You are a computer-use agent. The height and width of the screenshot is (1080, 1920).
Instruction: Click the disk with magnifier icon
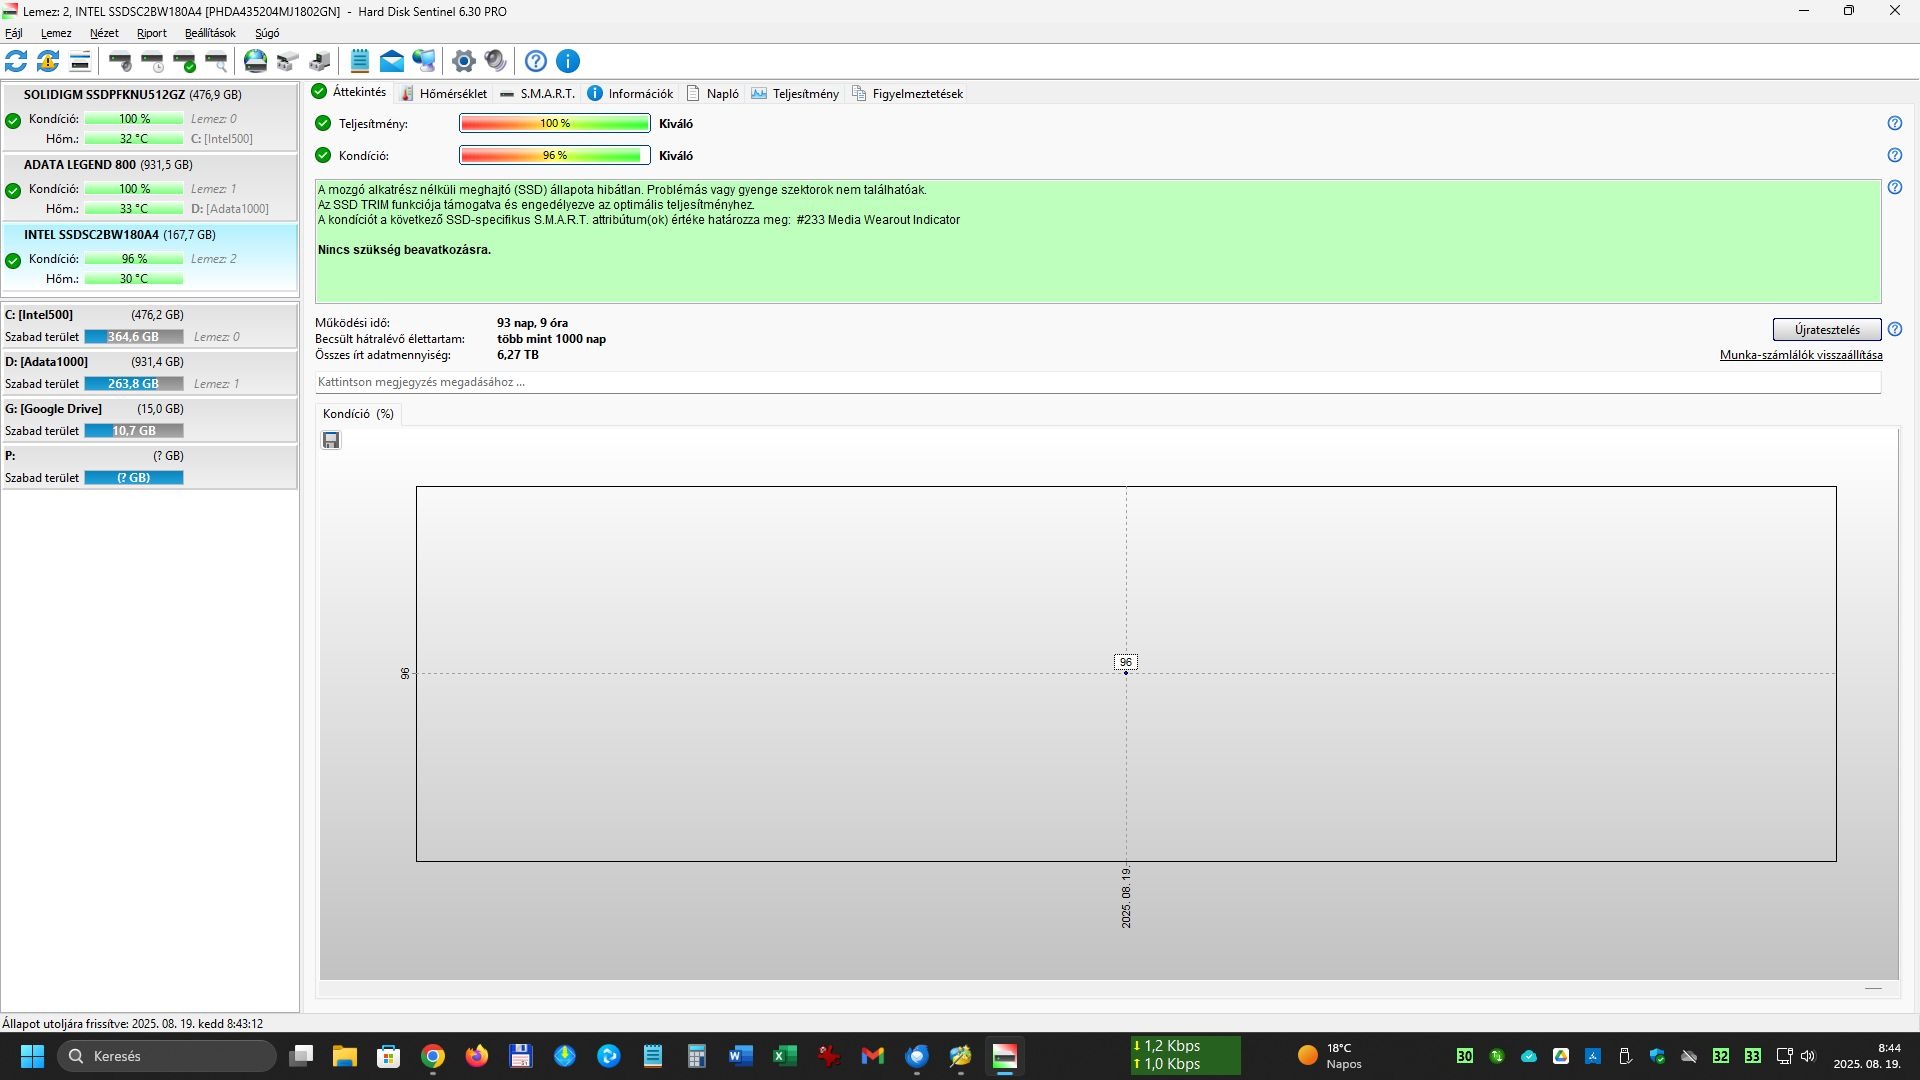click(x=217, y=61)
